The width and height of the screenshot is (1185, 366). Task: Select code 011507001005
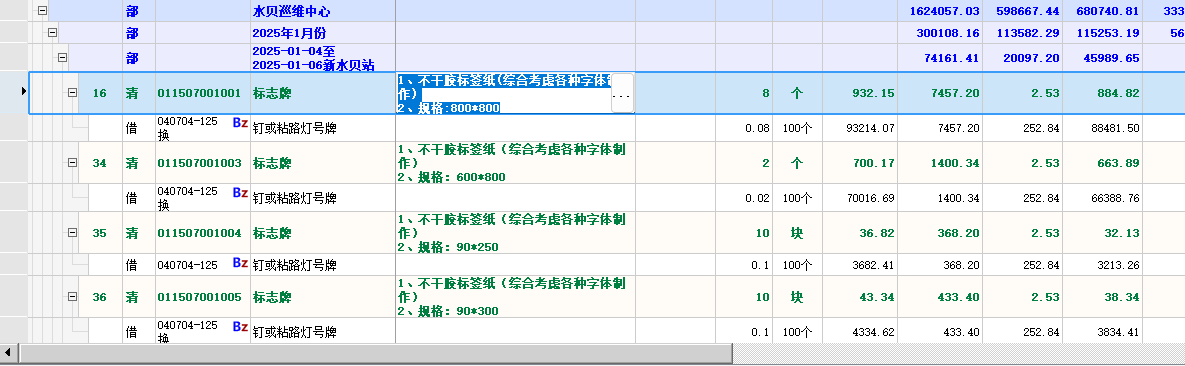pos(200,297)
